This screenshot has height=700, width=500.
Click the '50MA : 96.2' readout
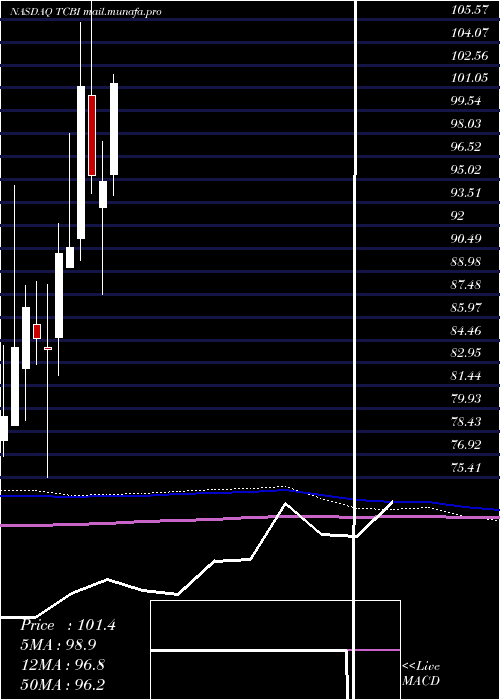63,685
